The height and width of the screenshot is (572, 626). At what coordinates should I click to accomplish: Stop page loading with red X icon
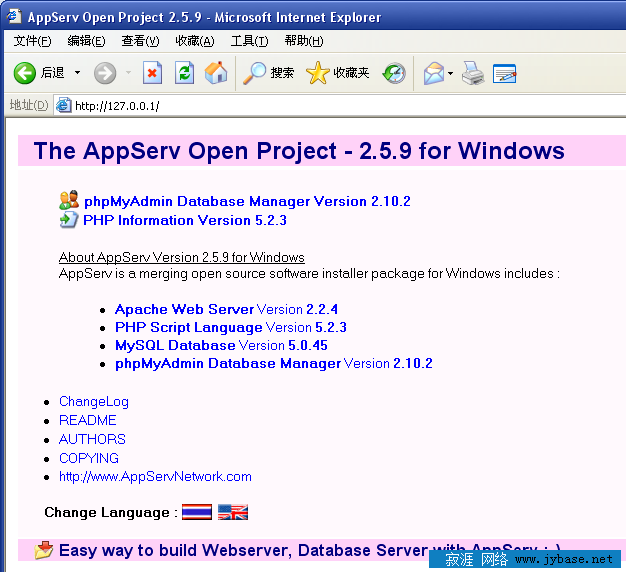click(x=152, y=73)
